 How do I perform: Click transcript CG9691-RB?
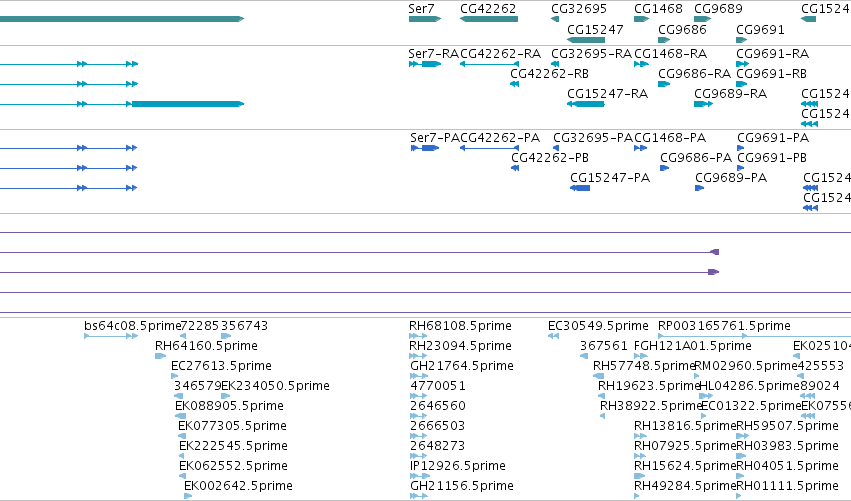pyautogui.click(x=771, y=73)
